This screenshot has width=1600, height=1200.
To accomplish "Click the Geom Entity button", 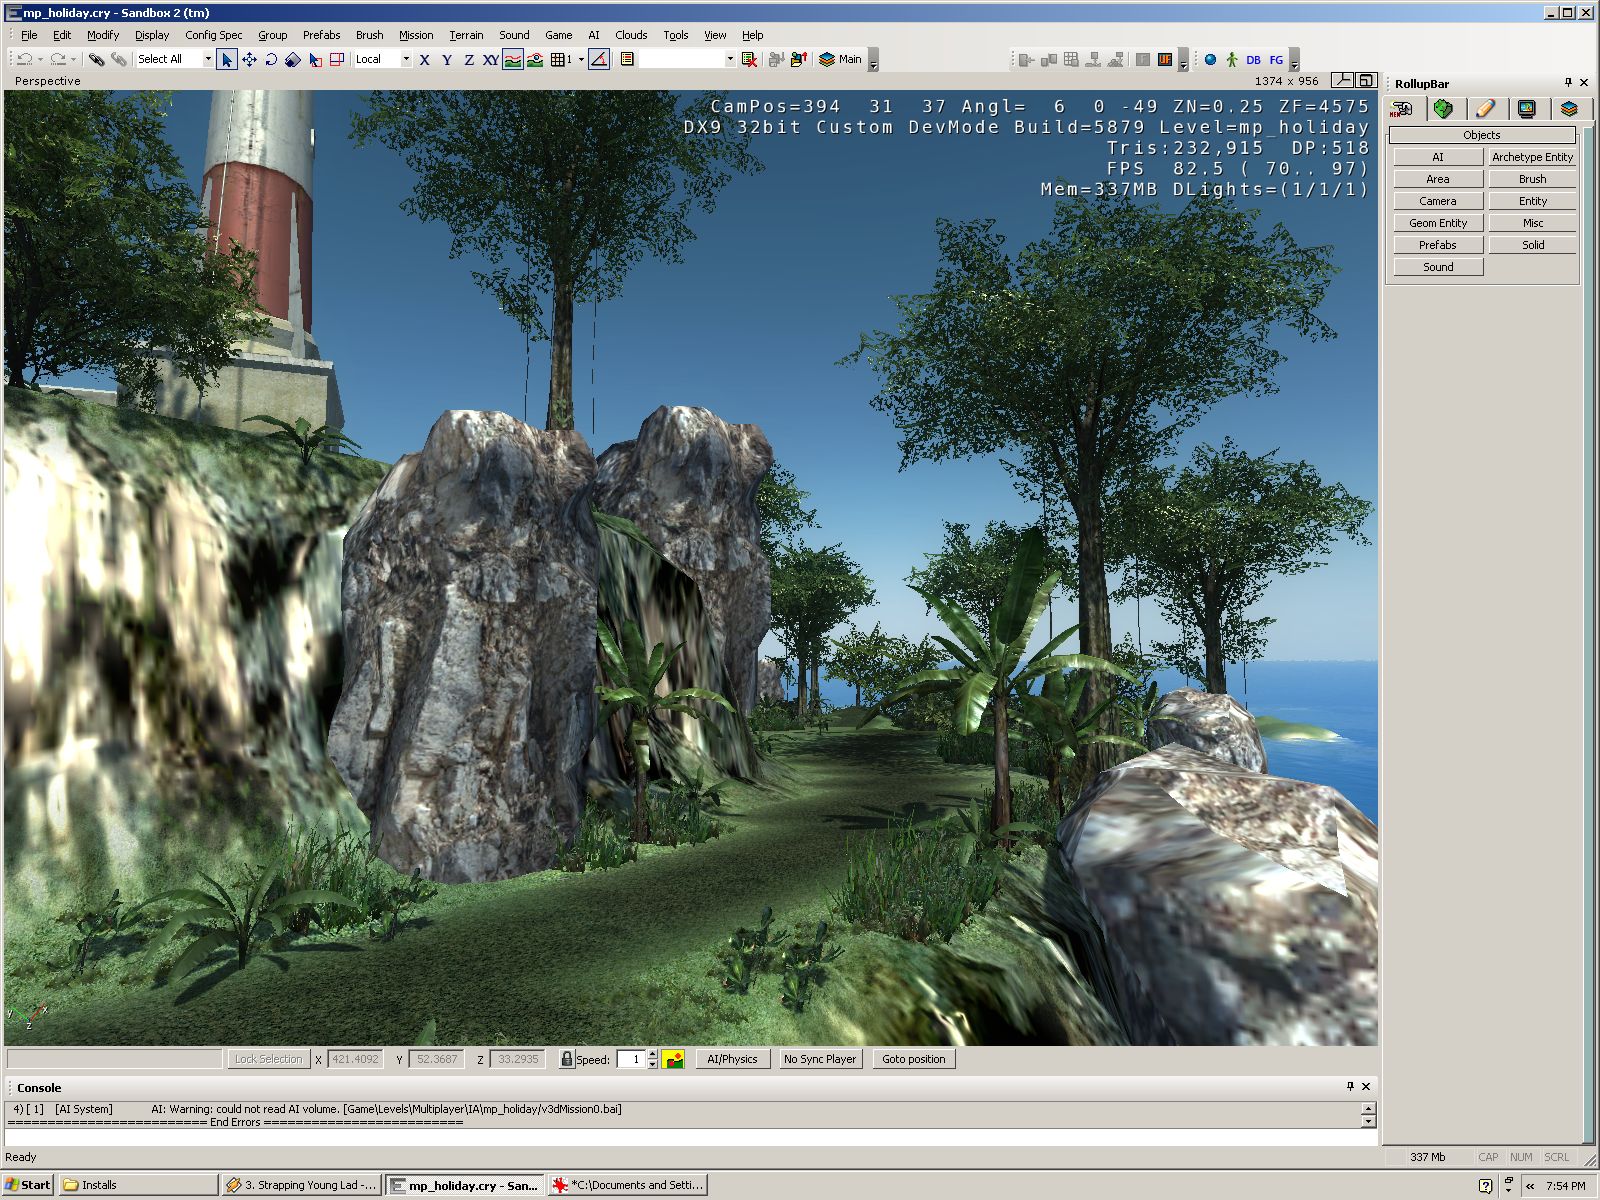I will pos(1438,223).
